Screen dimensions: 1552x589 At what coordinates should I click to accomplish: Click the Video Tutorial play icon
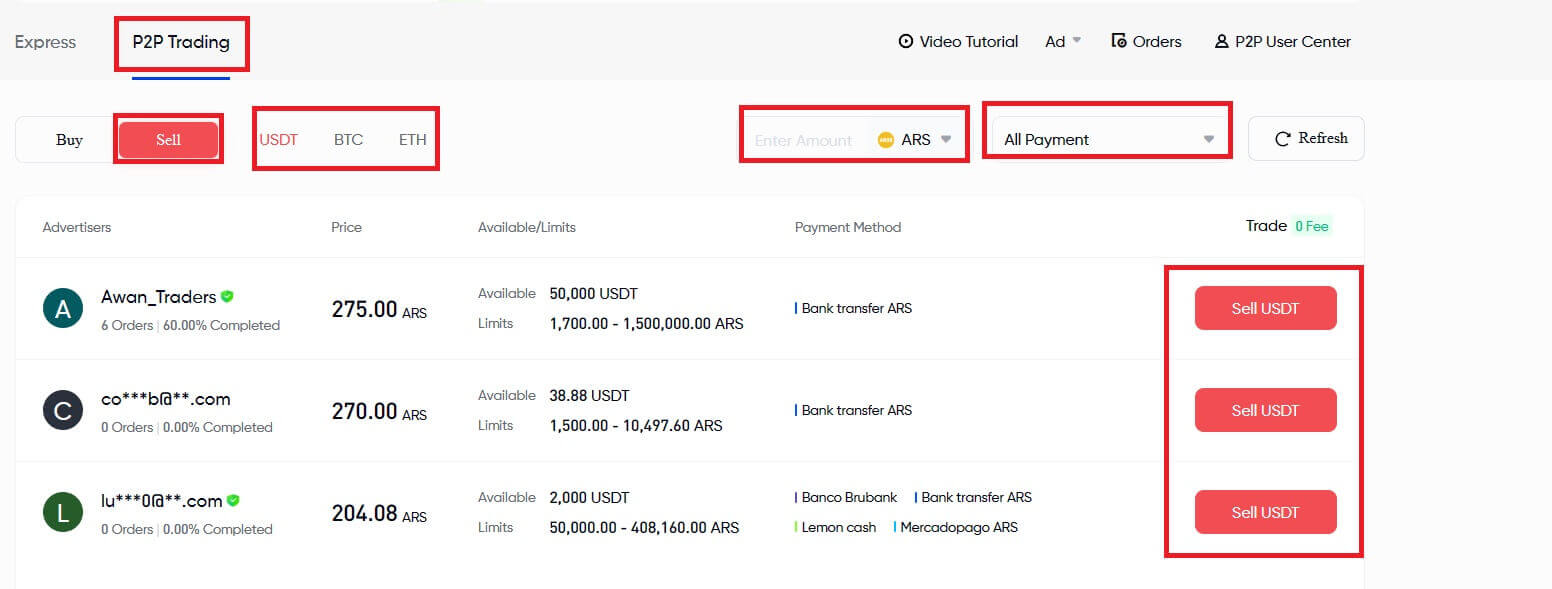click(x=904, y=41)
